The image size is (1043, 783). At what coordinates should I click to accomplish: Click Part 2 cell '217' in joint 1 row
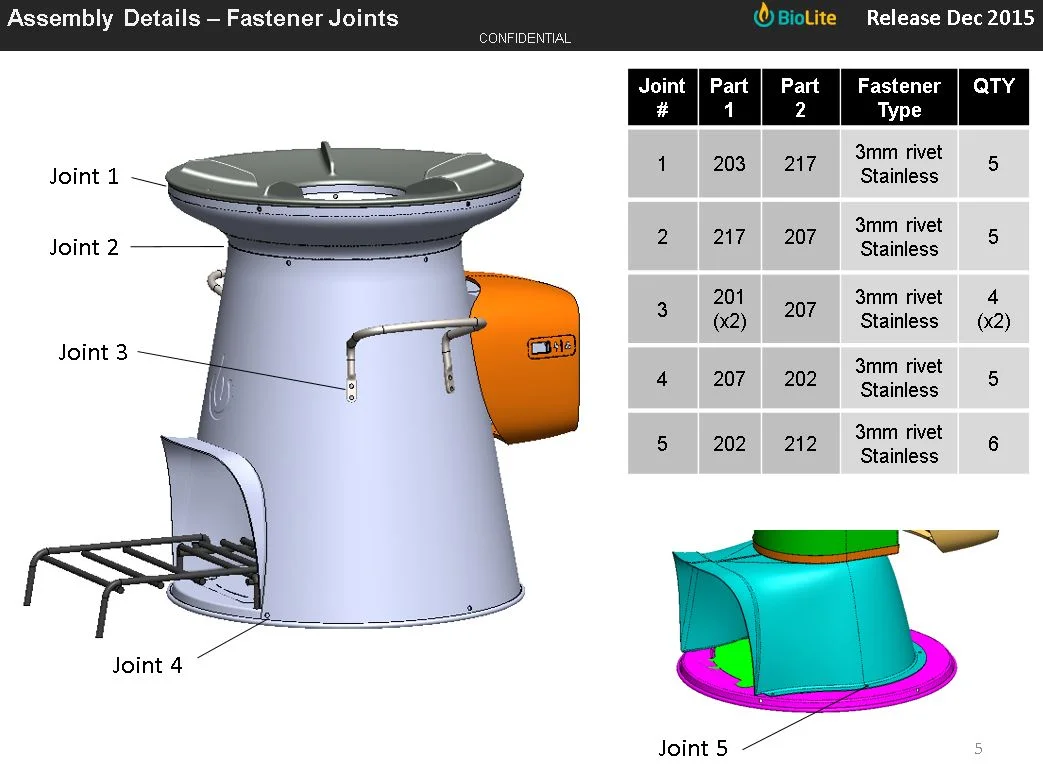click(800, 164)
